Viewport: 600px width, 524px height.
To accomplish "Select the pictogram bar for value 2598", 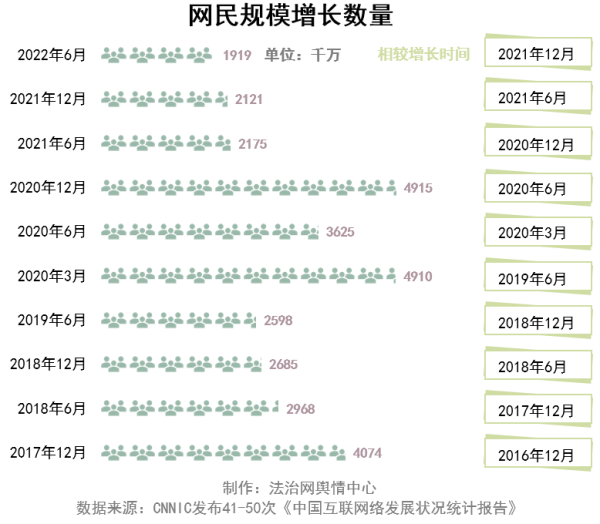I will pos(179,320).
